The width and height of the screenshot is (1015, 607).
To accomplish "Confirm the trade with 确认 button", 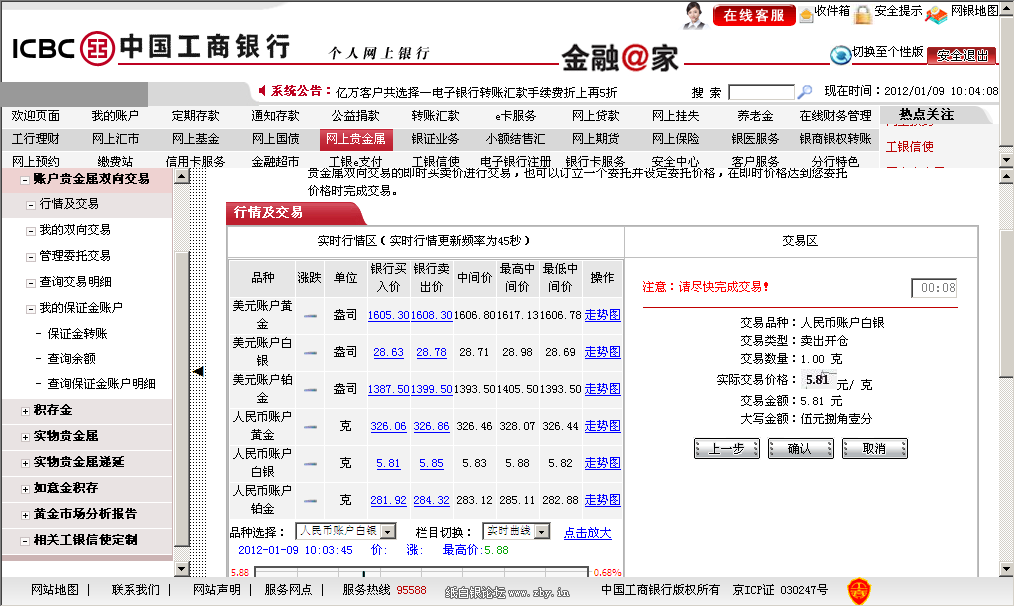I will tap(800, 448).
